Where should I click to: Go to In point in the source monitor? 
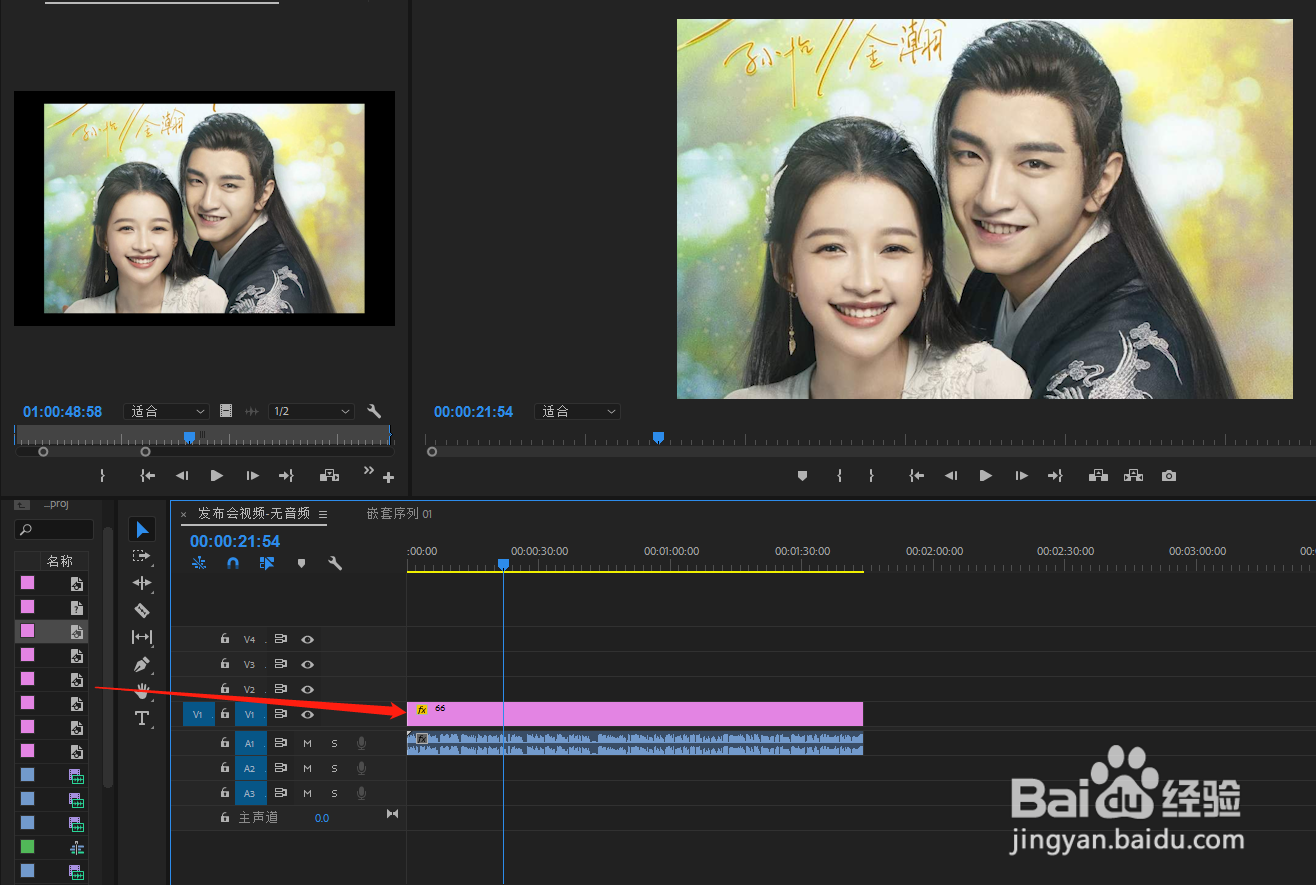pos(148,476)
